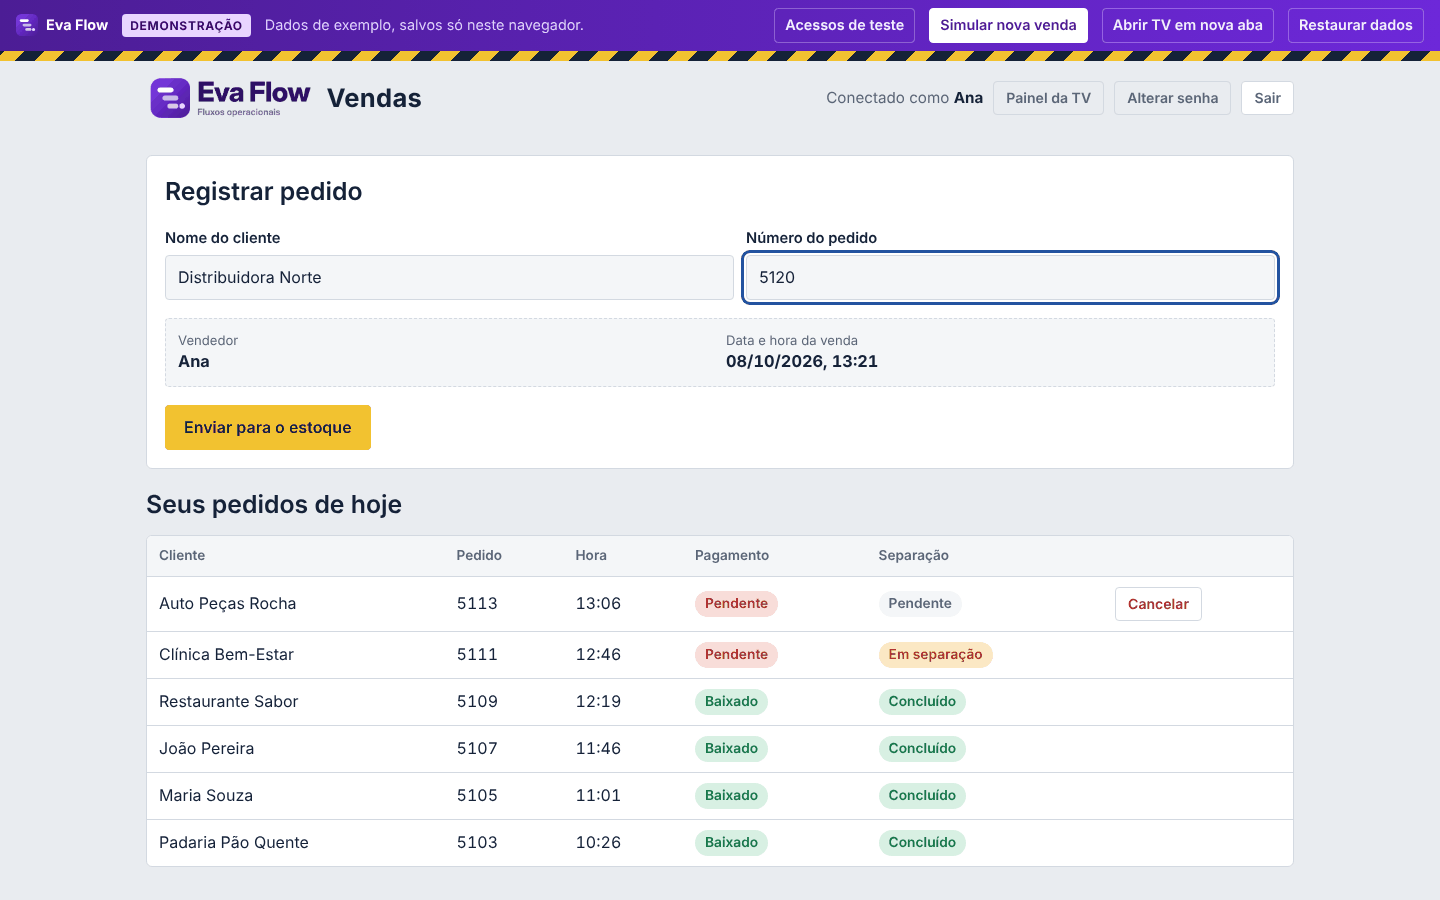
Task: Click the Separação column header
Action: 914,556
